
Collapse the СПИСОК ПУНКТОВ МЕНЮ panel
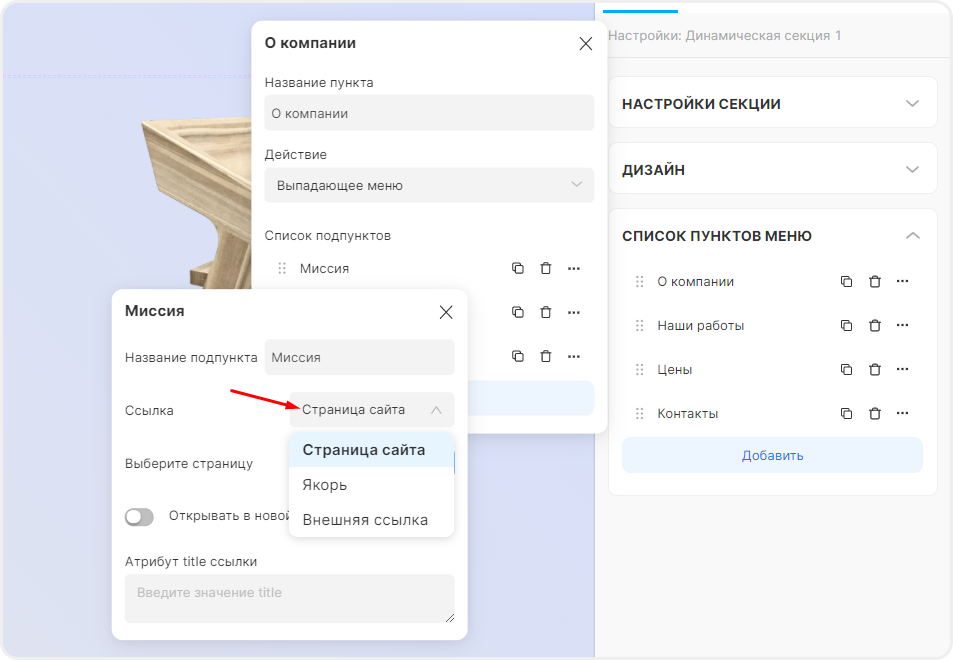(772, 236)
